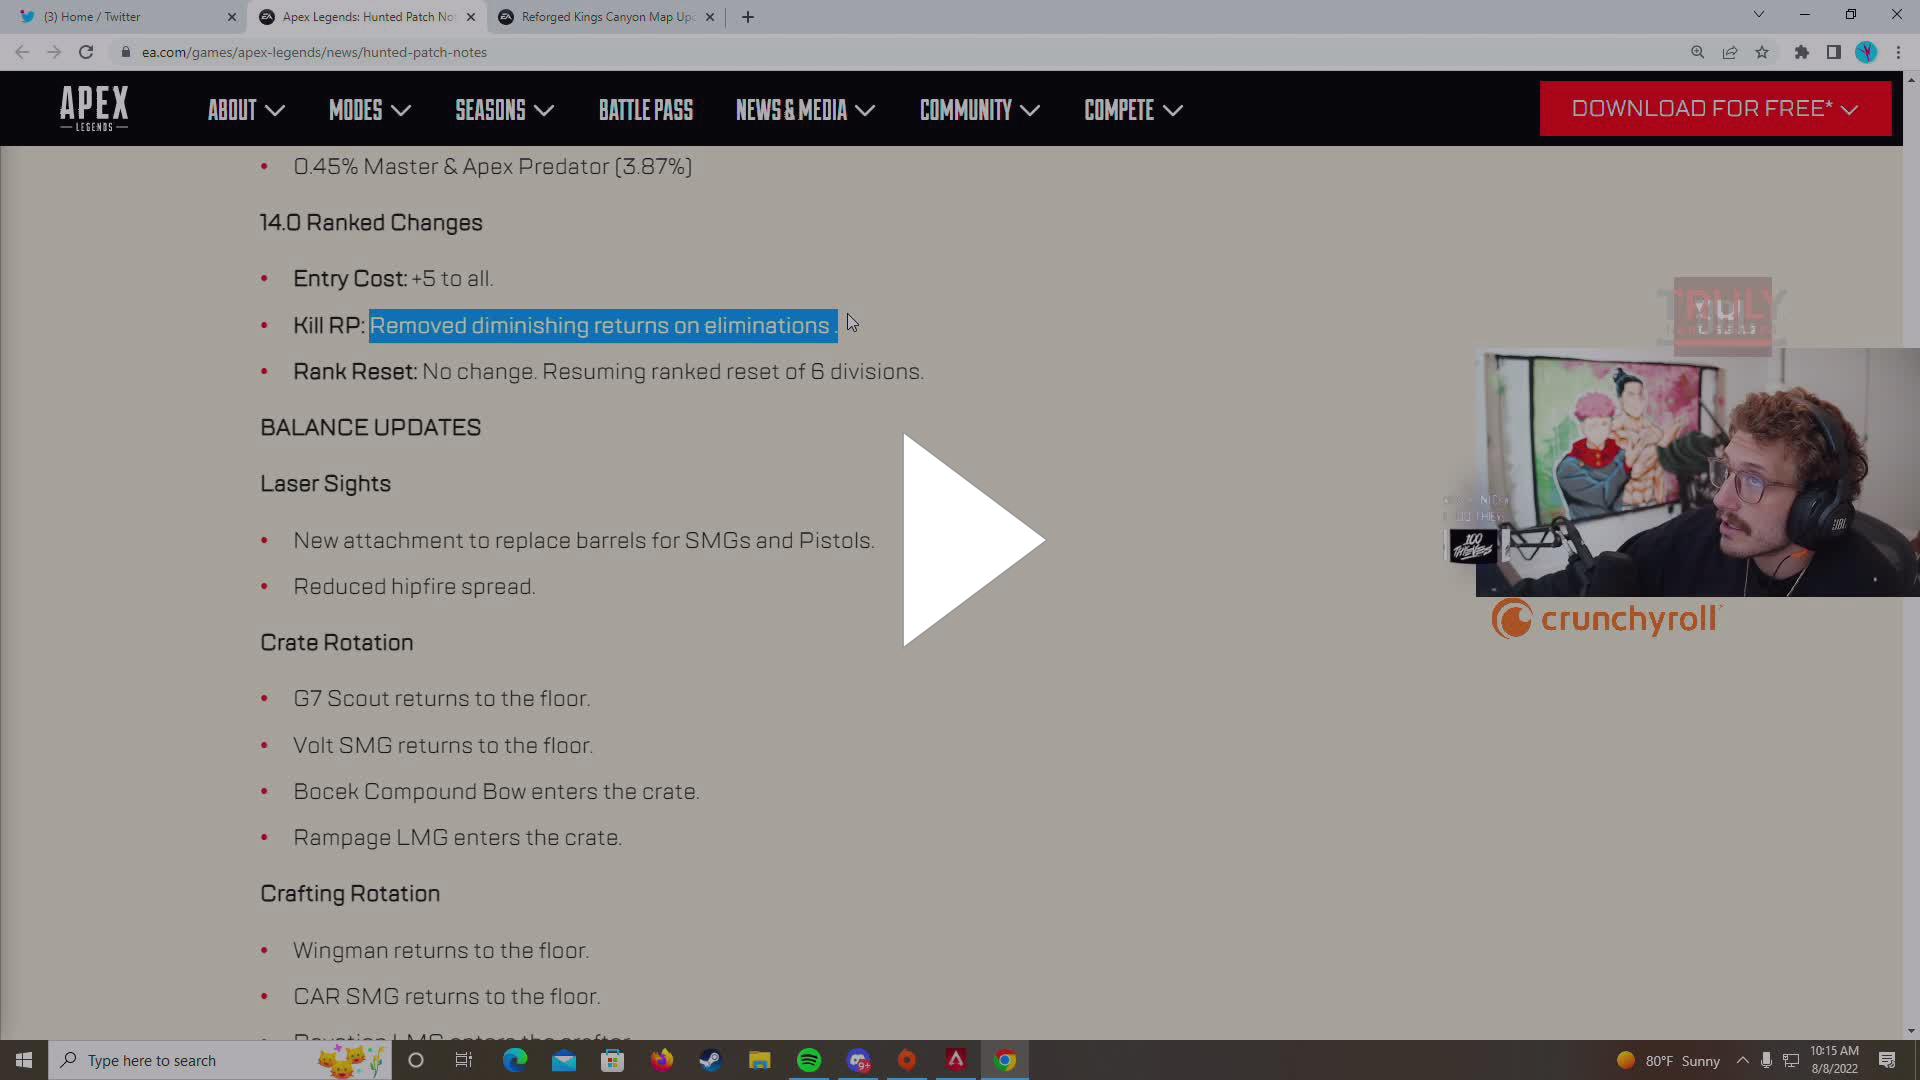Launch Steam from the taskbar

[x=710, y=1060]
